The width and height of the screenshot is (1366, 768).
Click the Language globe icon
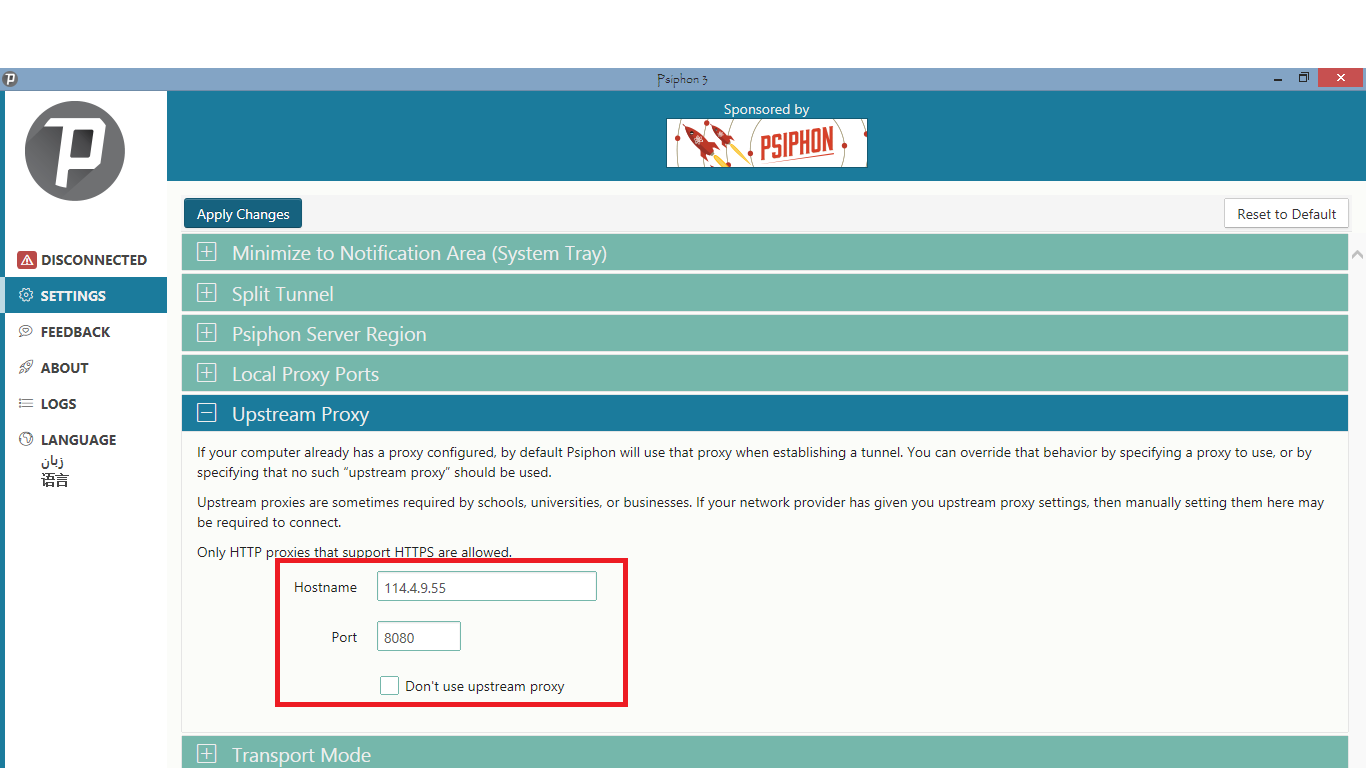pos(27,440)
